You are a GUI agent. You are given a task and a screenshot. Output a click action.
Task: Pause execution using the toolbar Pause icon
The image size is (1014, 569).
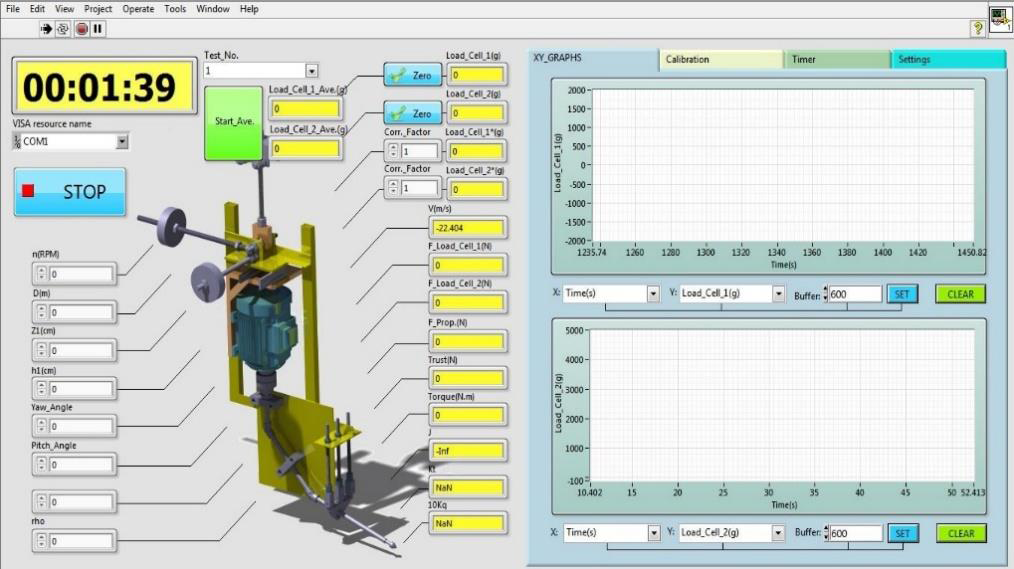point(97,29)
